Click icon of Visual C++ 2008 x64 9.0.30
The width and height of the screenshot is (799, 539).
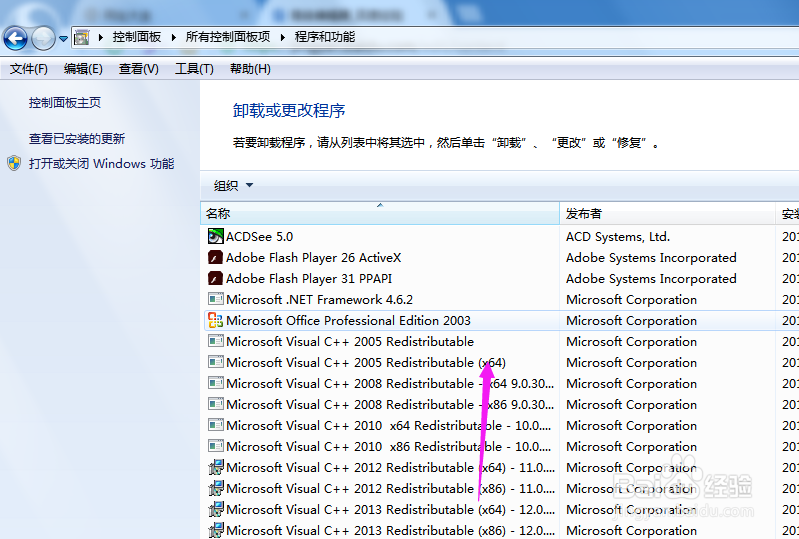216,383
